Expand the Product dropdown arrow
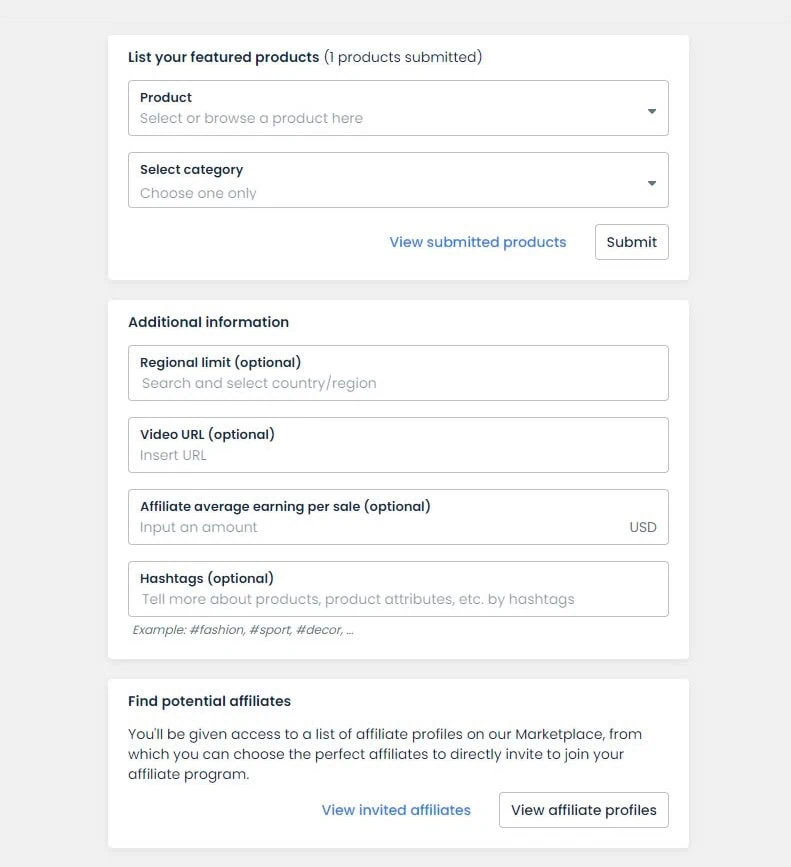 (x=652, y=111)
